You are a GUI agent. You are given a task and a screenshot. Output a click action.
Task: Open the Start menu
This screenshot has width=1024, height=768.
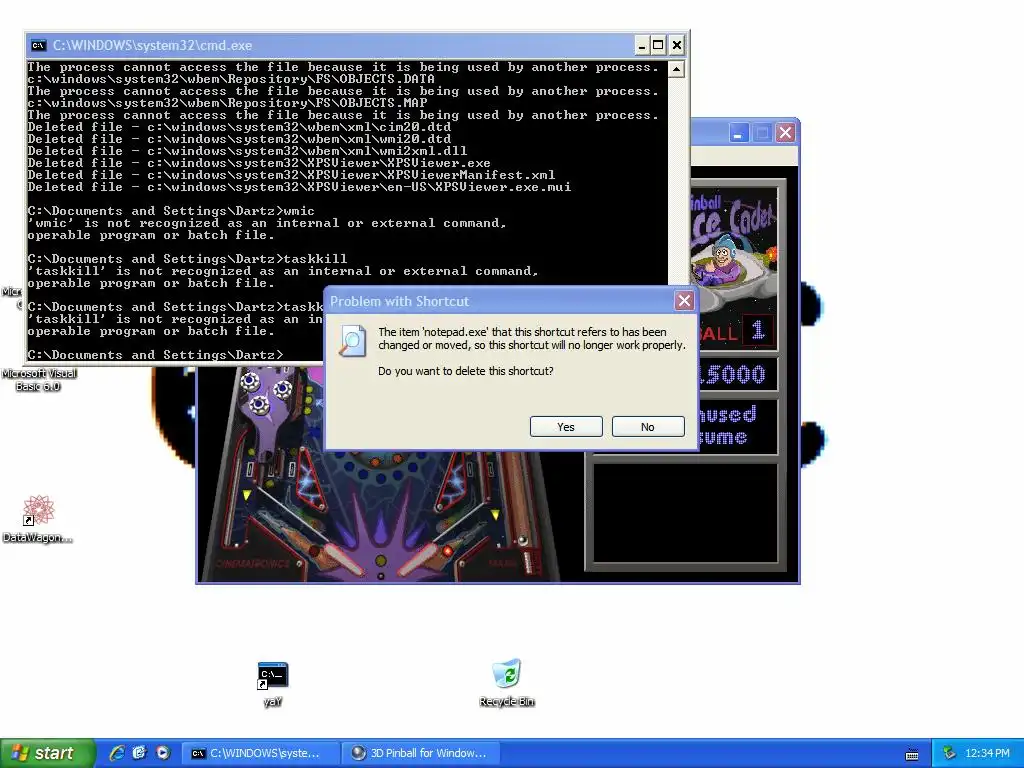[46, 753]
